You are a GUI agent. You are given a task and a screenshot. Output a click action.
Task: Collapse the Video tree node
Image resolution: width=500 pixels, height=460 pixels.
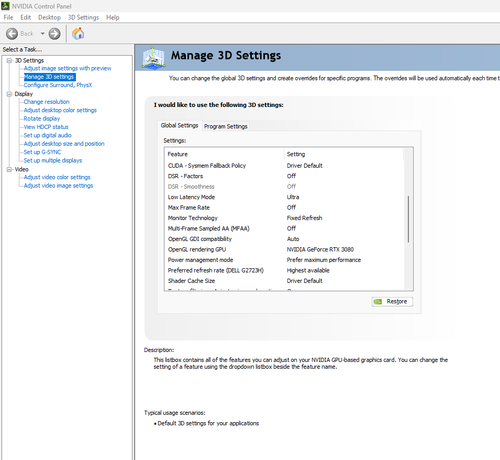[x=9, y=169]
